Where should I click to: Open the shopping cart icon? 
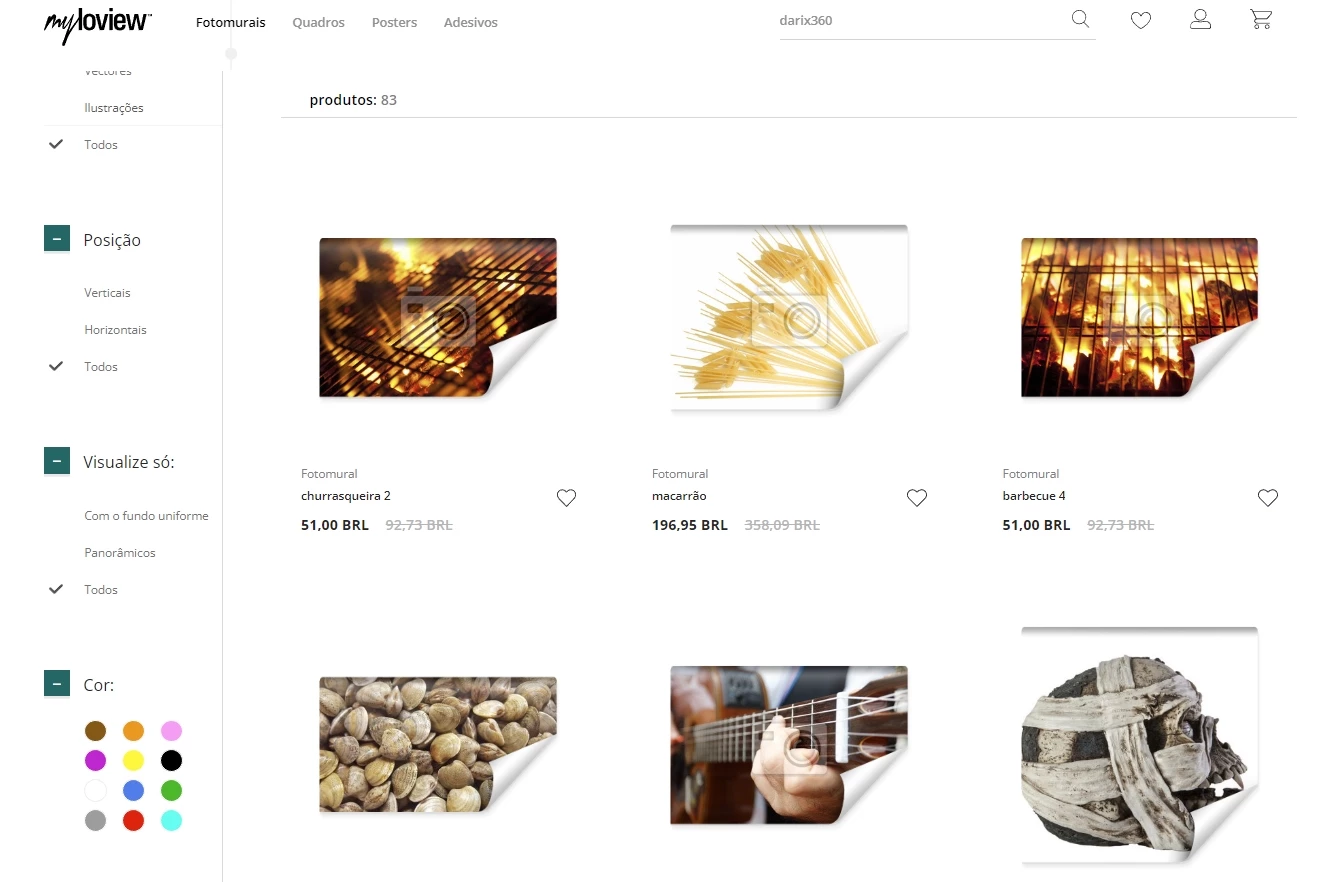[x=1261, y=19]
